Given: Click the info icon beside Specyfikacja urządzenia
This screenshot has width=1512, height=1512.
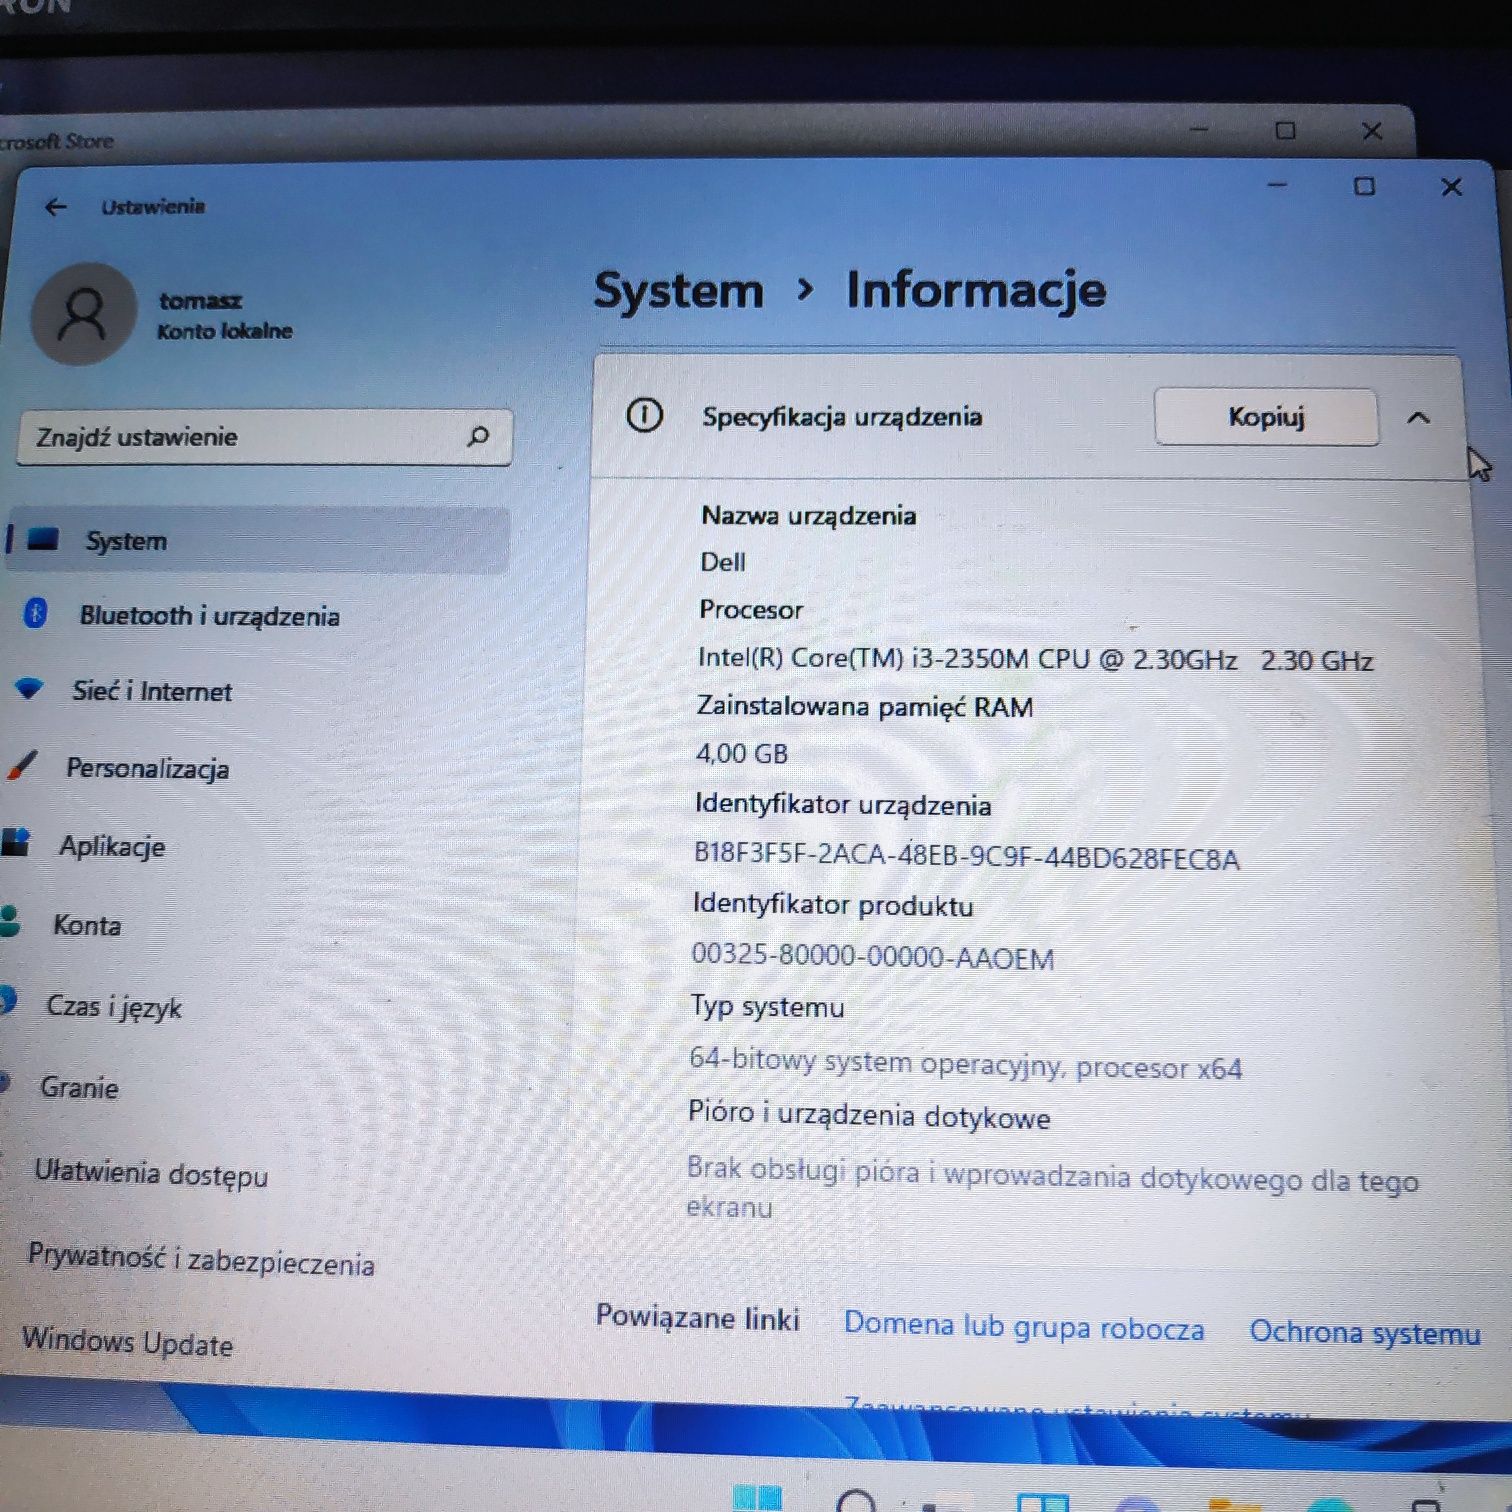Looking at the screenshot, I should (x=644, y=414).
